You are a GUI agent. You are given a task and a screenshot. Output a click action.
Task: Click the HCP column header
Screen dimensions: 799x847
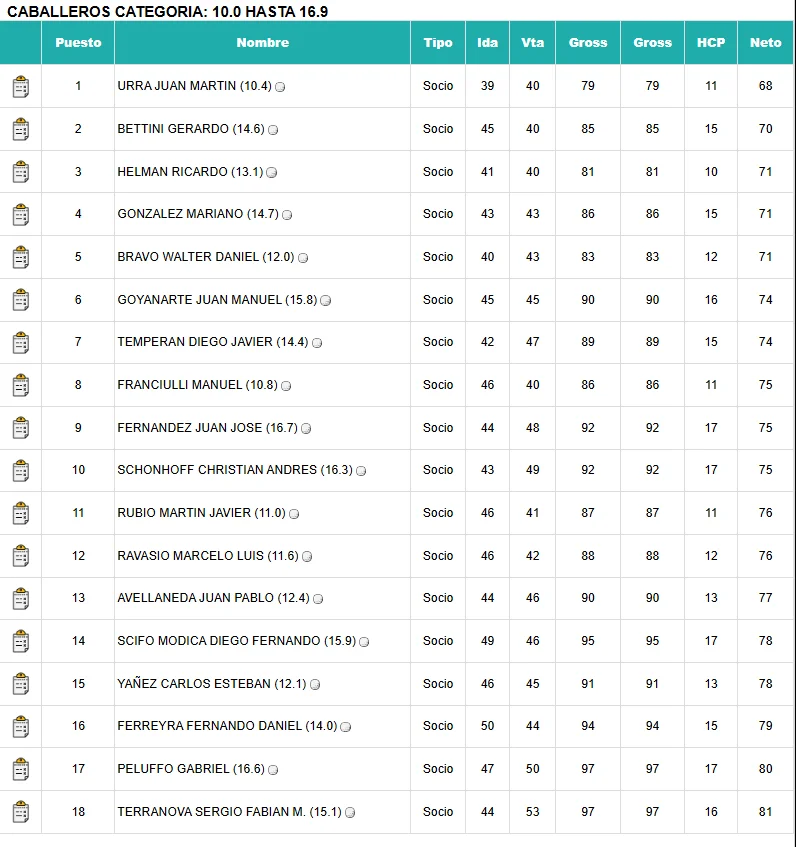[711, 43]
